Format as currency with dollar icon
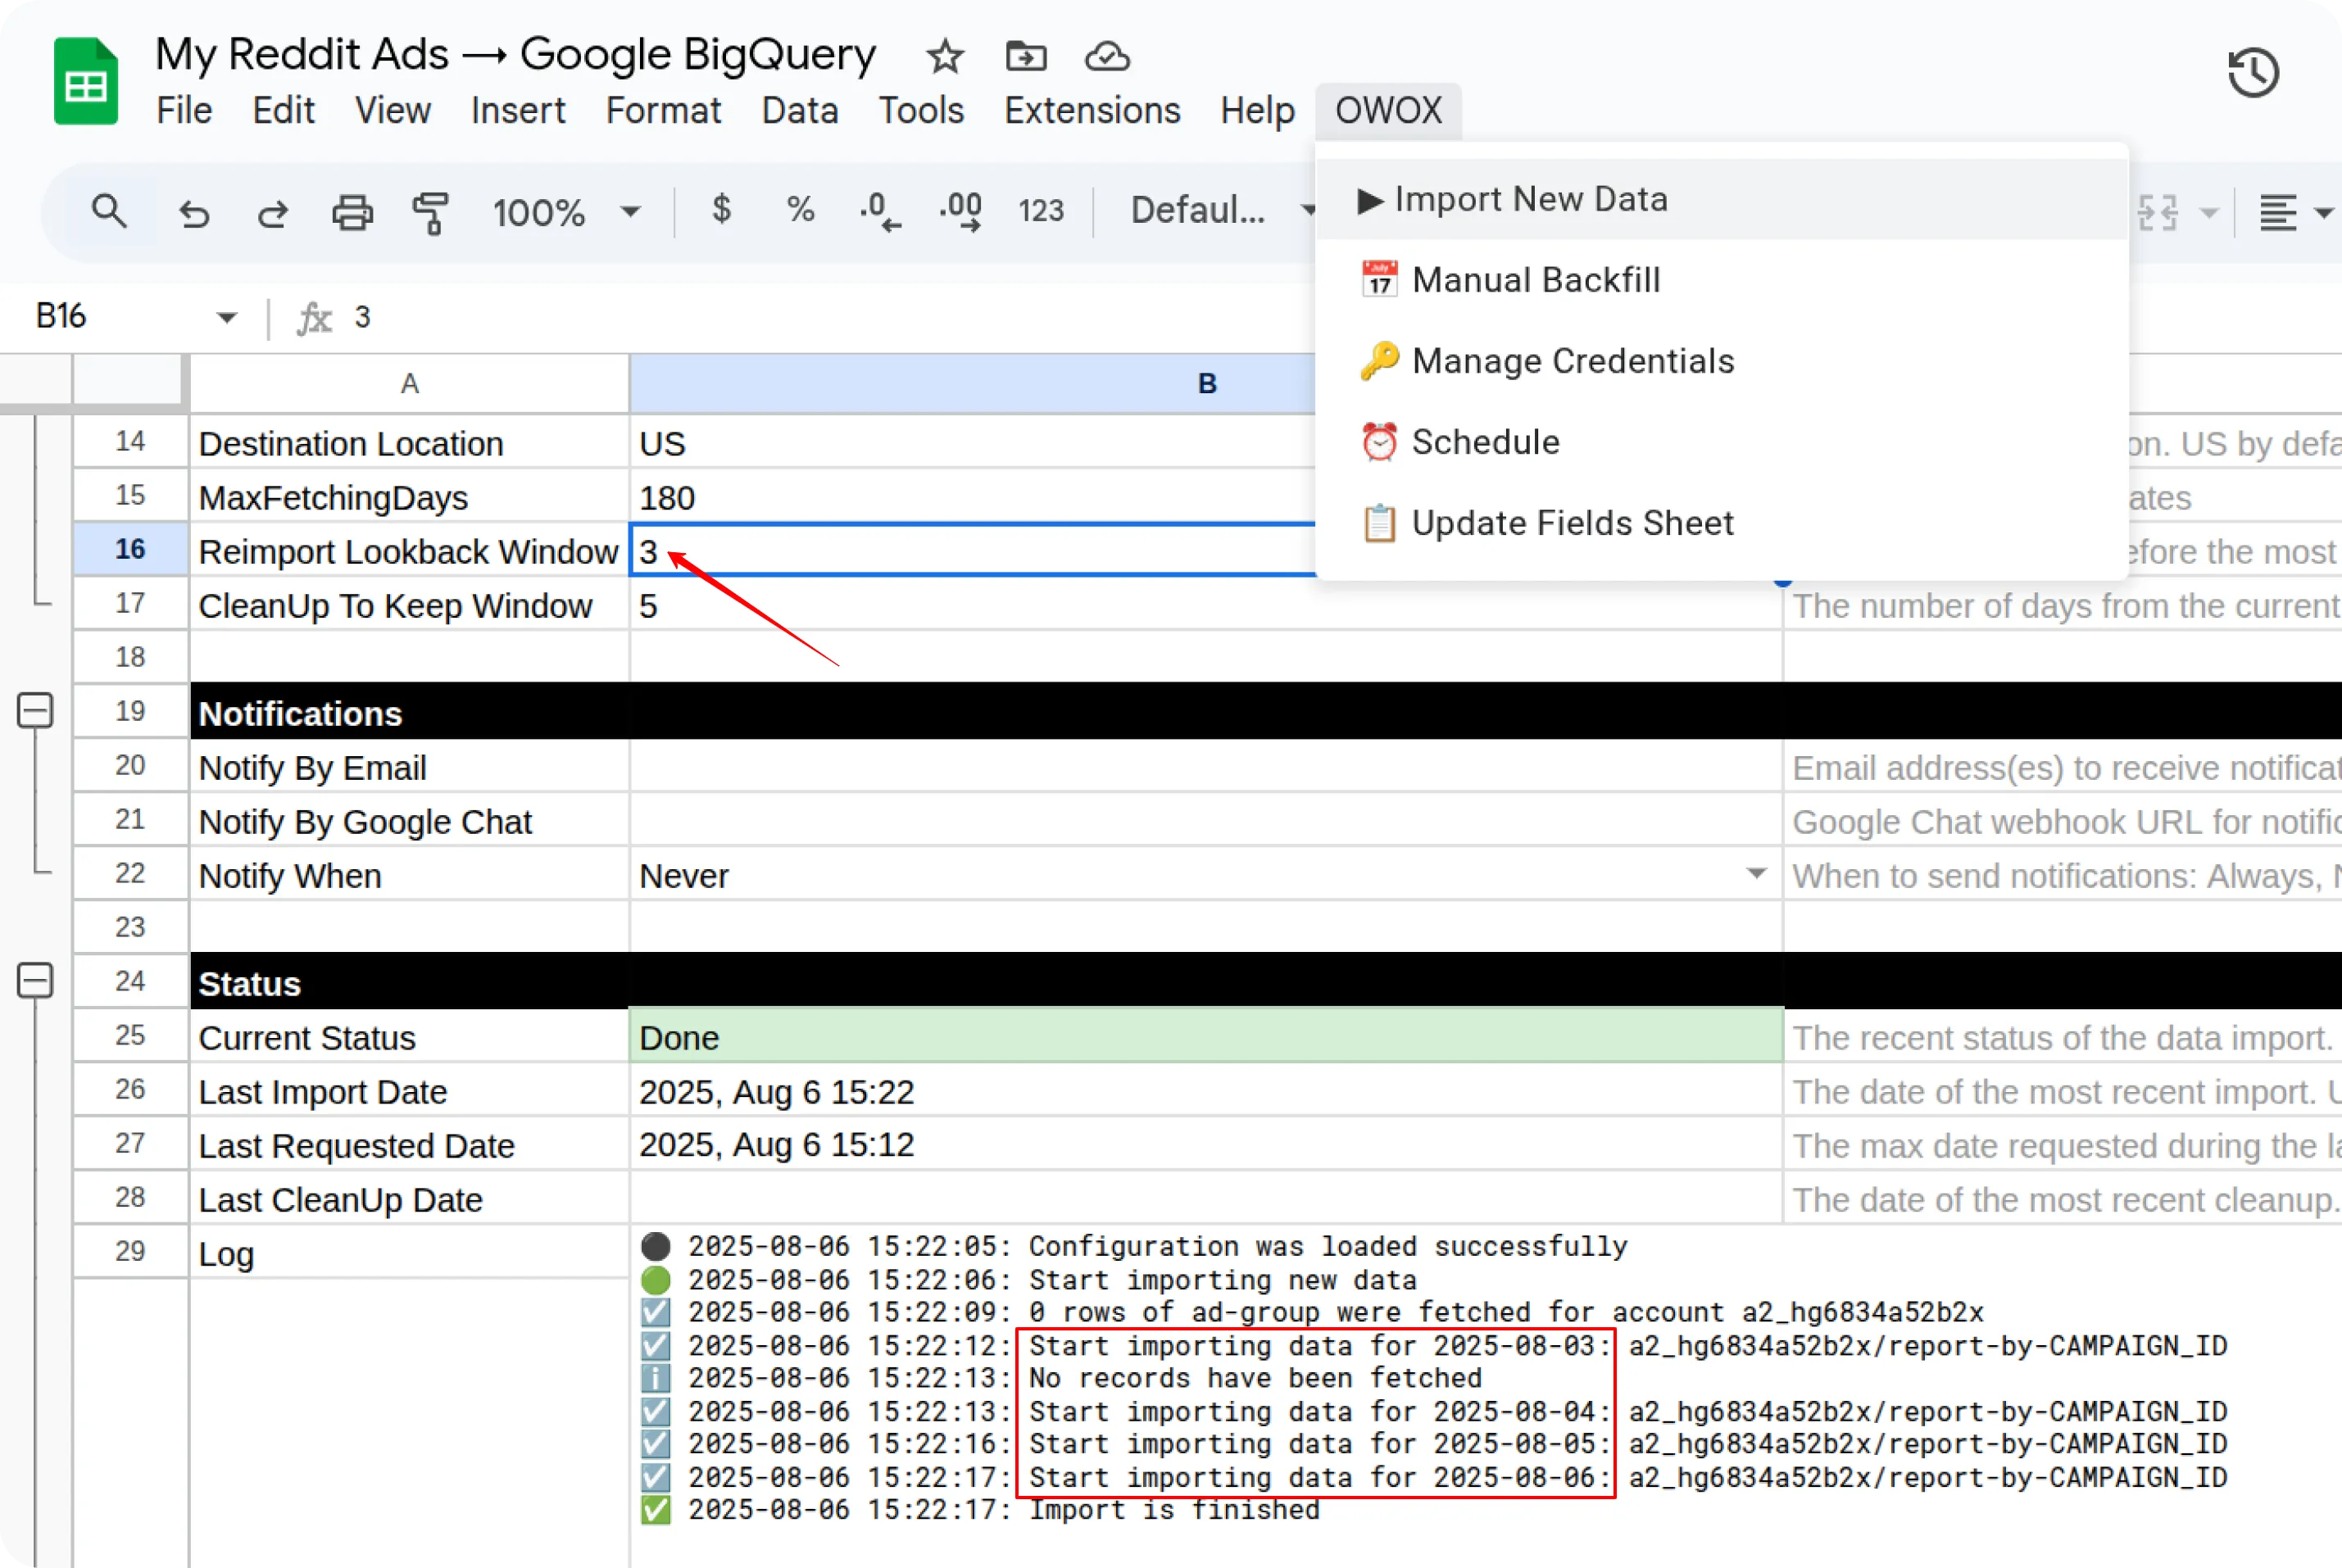This screenshot has width=2342, height=1568. [721, 210]
